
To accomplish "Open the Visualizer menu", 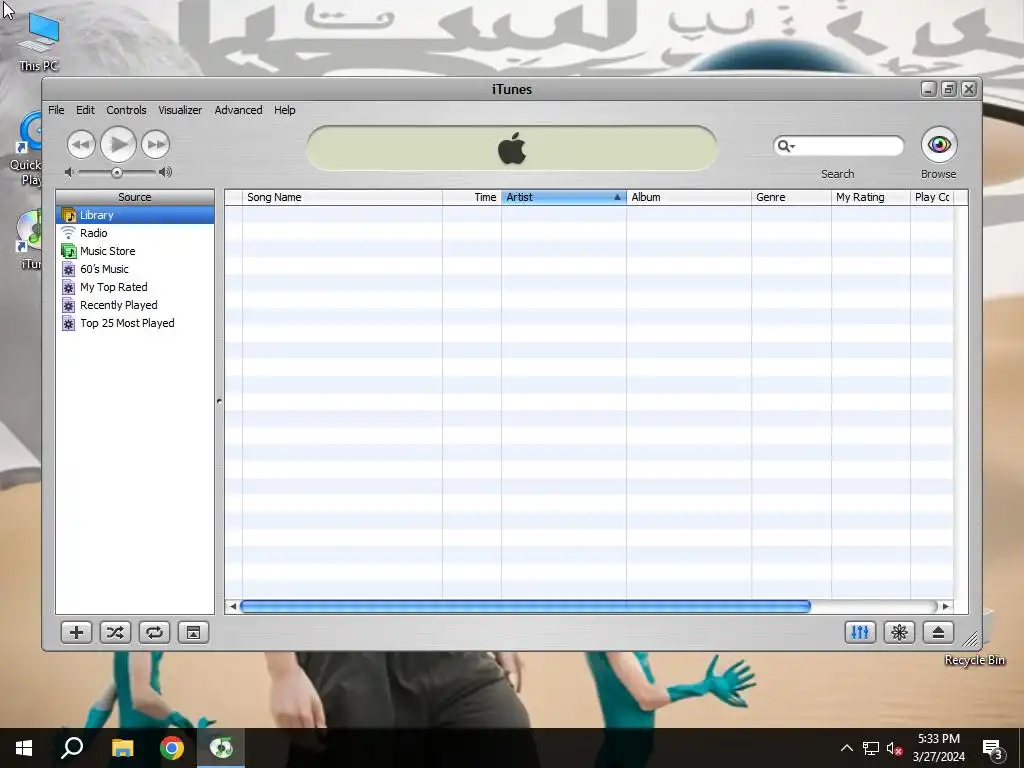I will [x=180, y=110].
